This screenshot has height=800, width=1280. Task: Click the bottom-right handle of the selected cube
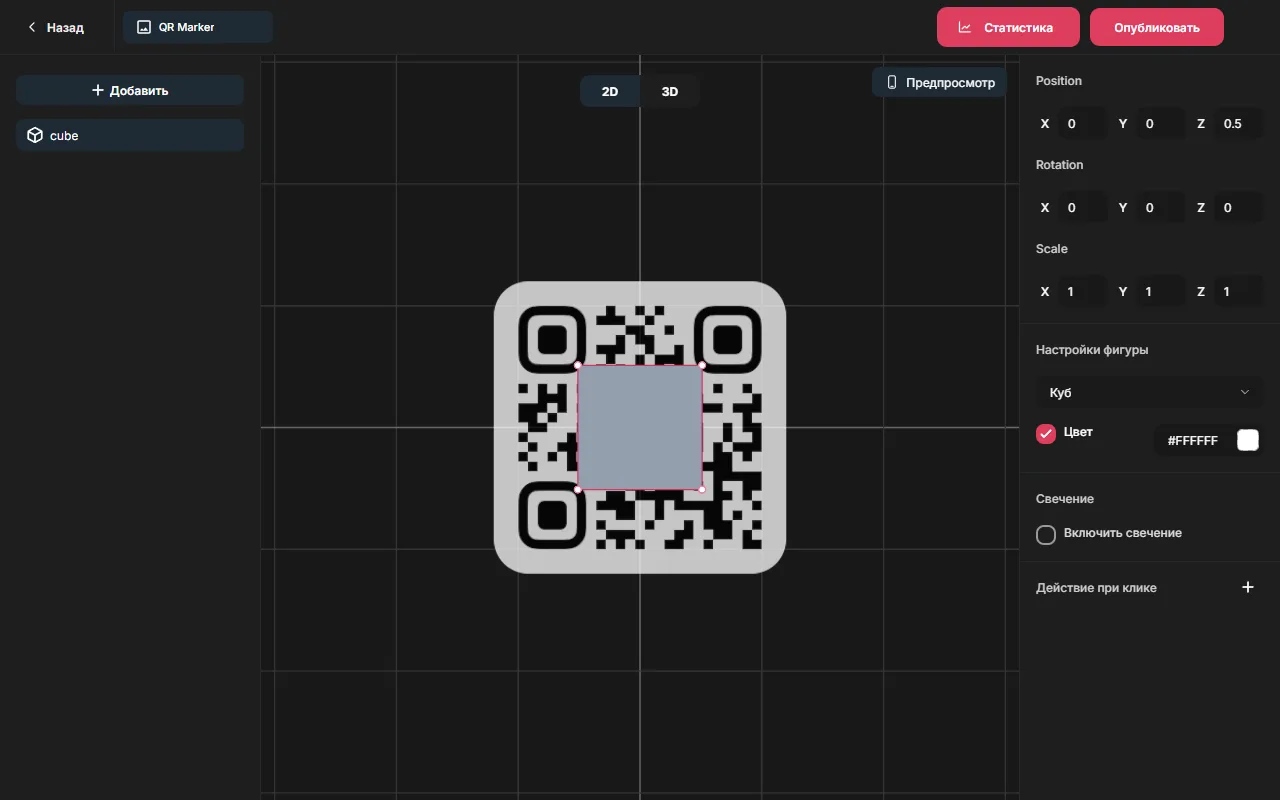click(x=702, y=489)
